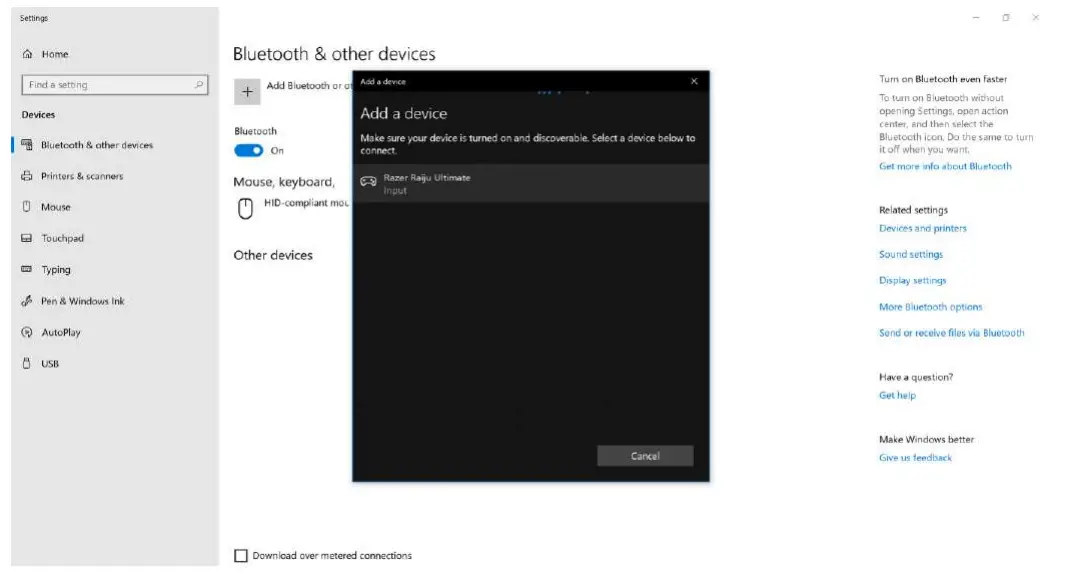Image resolution: width=1067 pixels, height=575 pixels.
Task: Open Sound settings link
Action: [910, 254]
